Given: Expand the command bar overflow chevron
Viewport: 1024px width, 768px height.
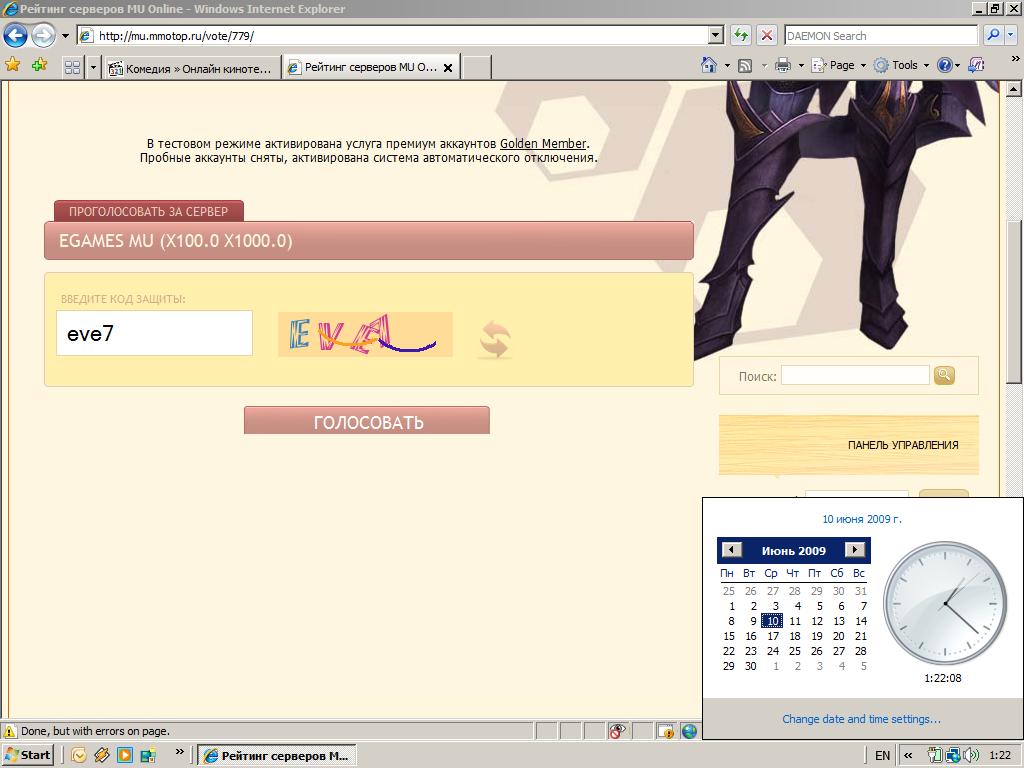Looking at the screenshot, I should [1016, 59].
